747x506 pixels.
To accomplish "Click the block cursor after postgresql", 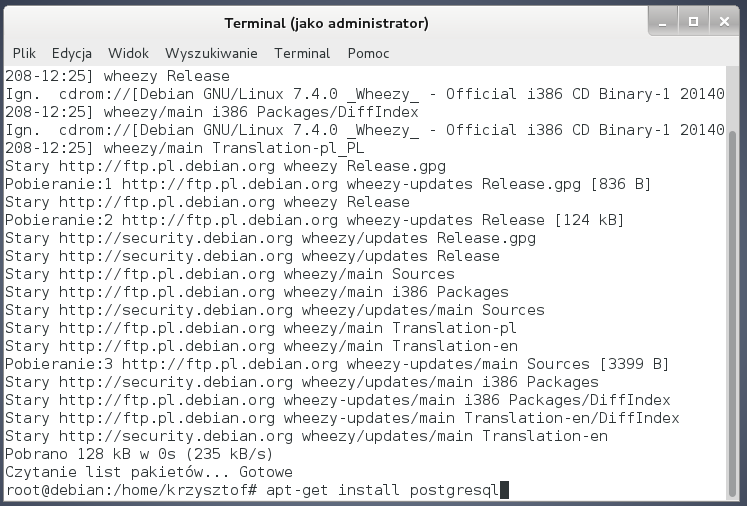I will [x=505, y=490].
